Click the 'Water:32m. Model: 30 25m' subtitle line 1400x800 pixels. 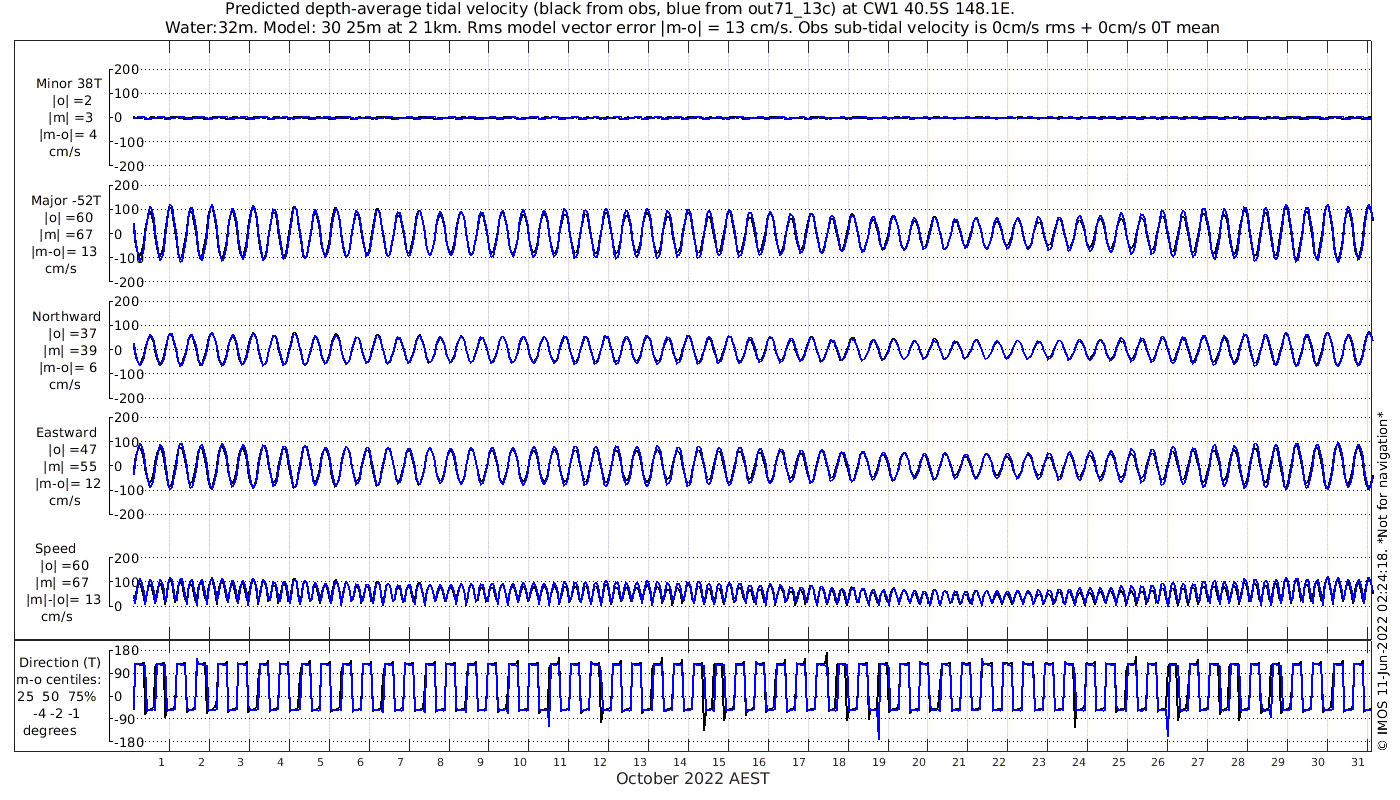[x=692, y=27]
